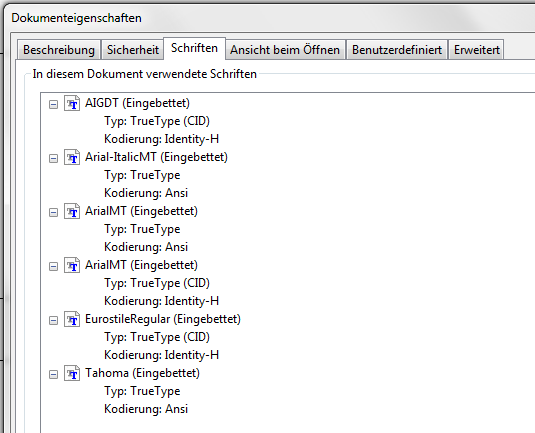This screenshot has width=535, height=433.
Task: Select the Arial-ItalicMT (Eingebettet) row
Action: pos(156,157)
